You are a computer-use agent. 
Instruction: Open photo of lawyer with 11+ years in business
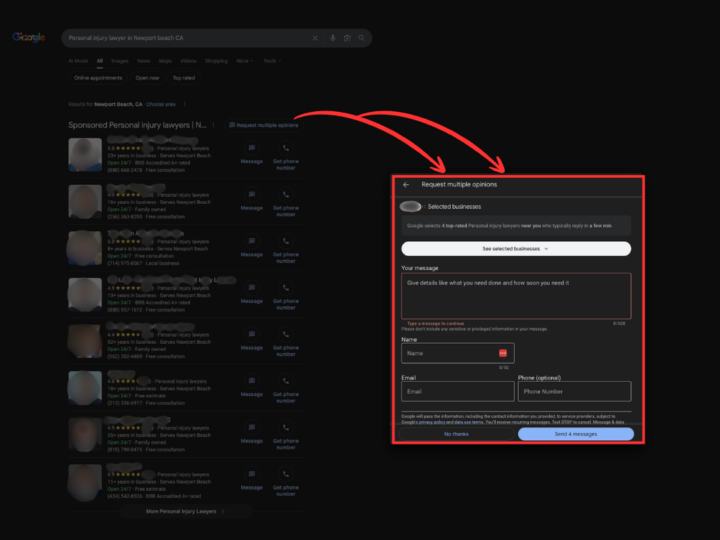point(85,482)
